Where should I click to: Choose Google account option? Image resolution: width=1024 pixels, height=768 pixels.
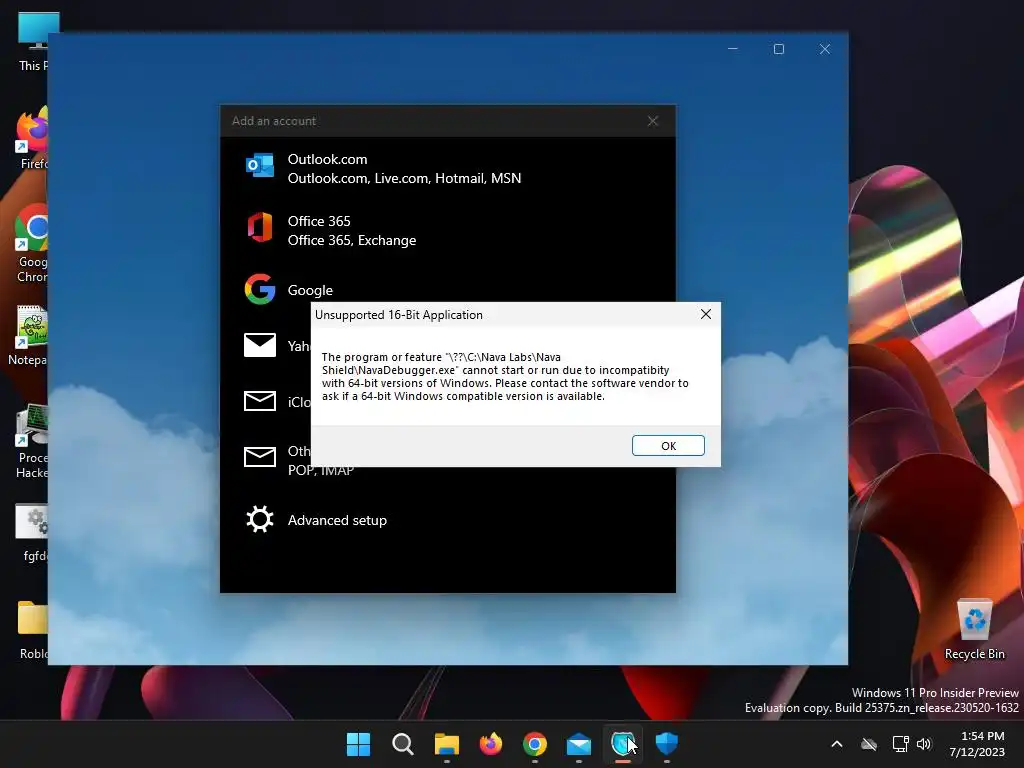(448, 289)
